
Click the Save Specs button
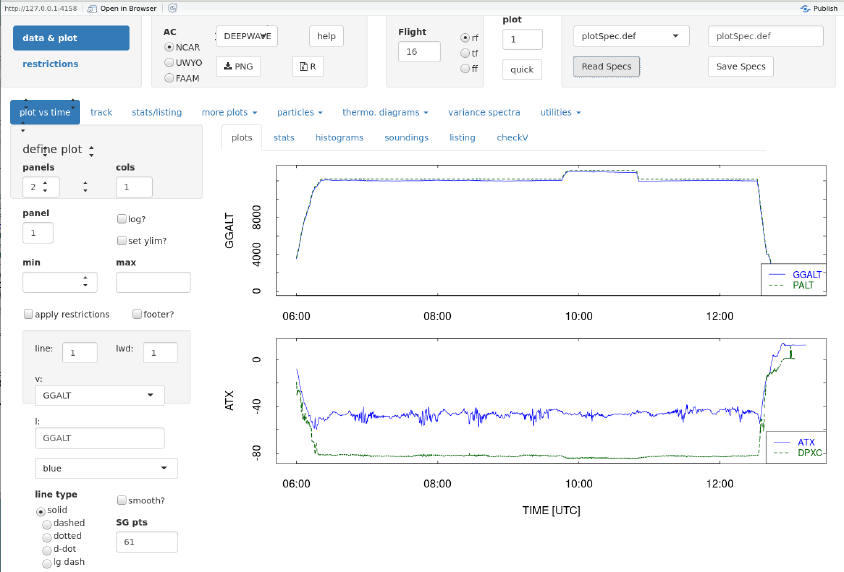(740, 66)
